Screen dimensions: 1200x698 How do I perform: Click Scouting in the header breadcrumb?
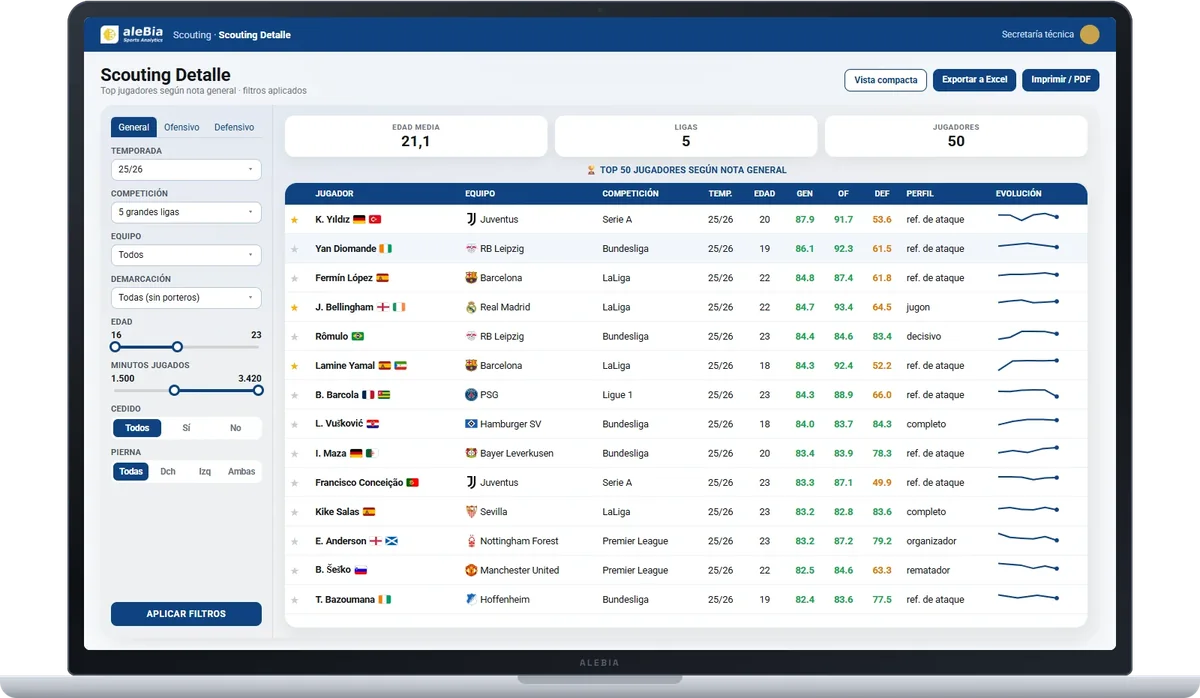point(192,35)
